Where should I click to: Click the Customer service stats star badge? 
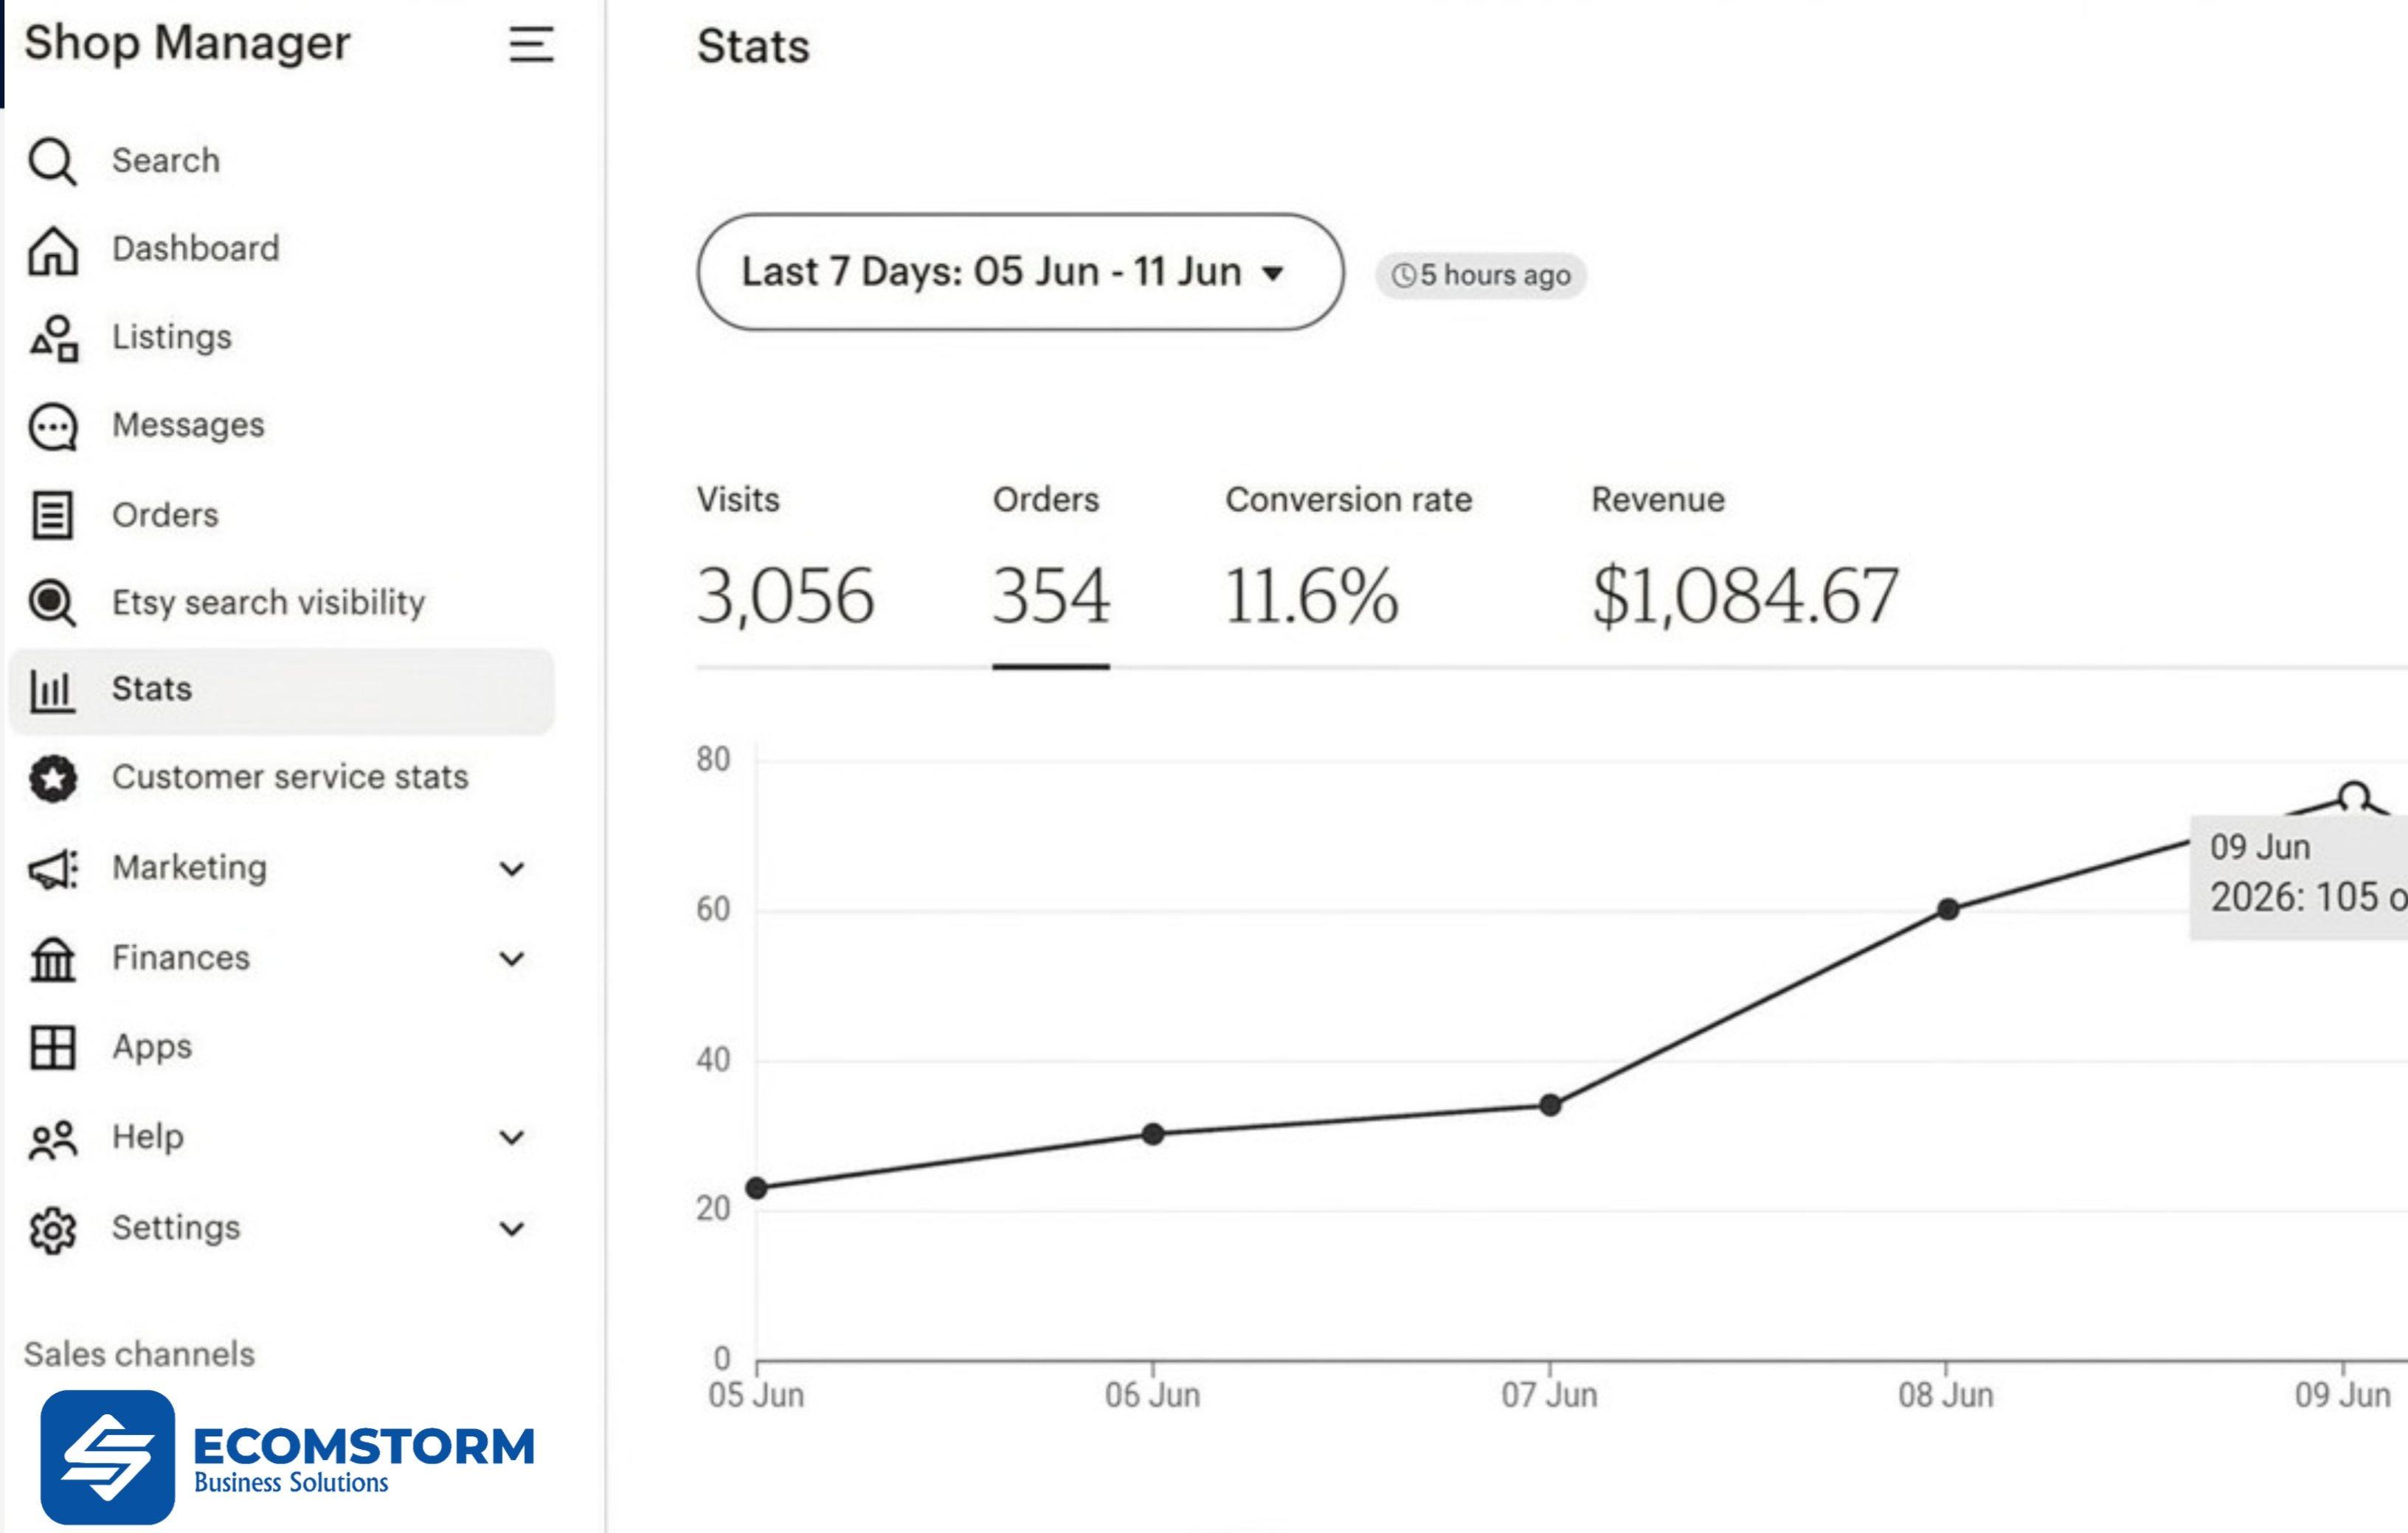point(52,778)
